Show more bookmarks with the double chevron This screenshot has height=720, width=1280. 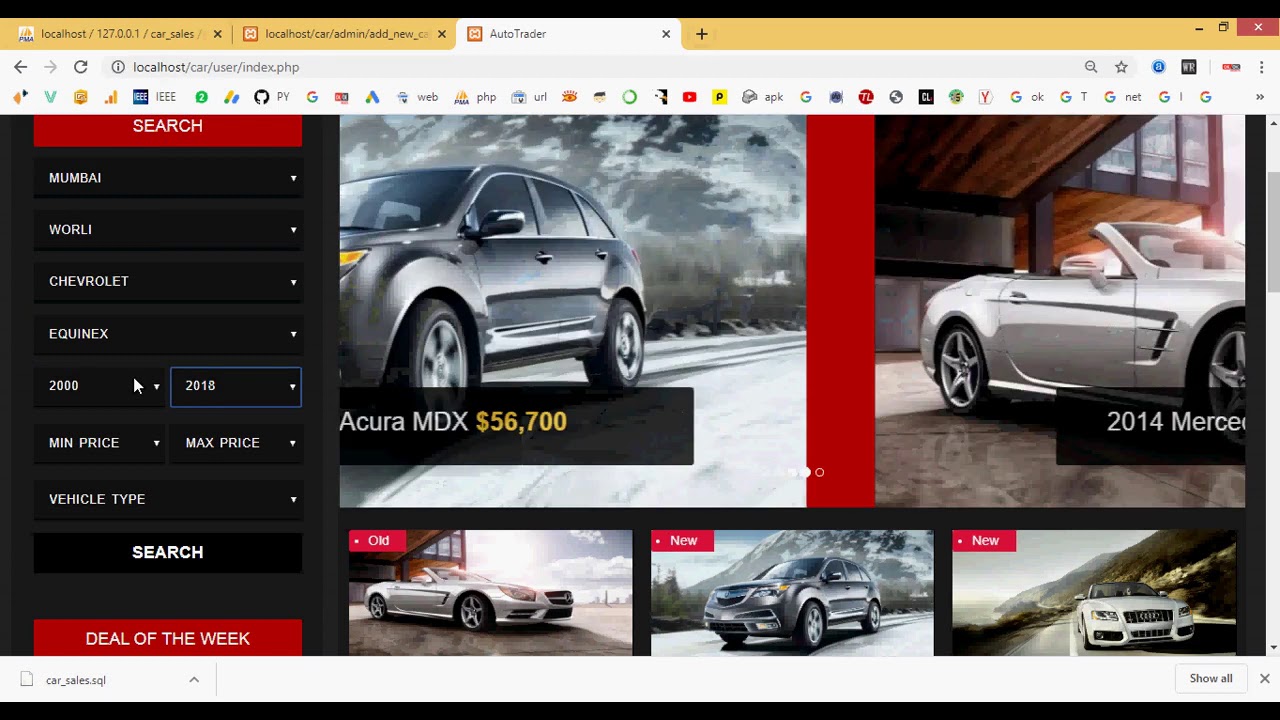(x=1259, y=97)
